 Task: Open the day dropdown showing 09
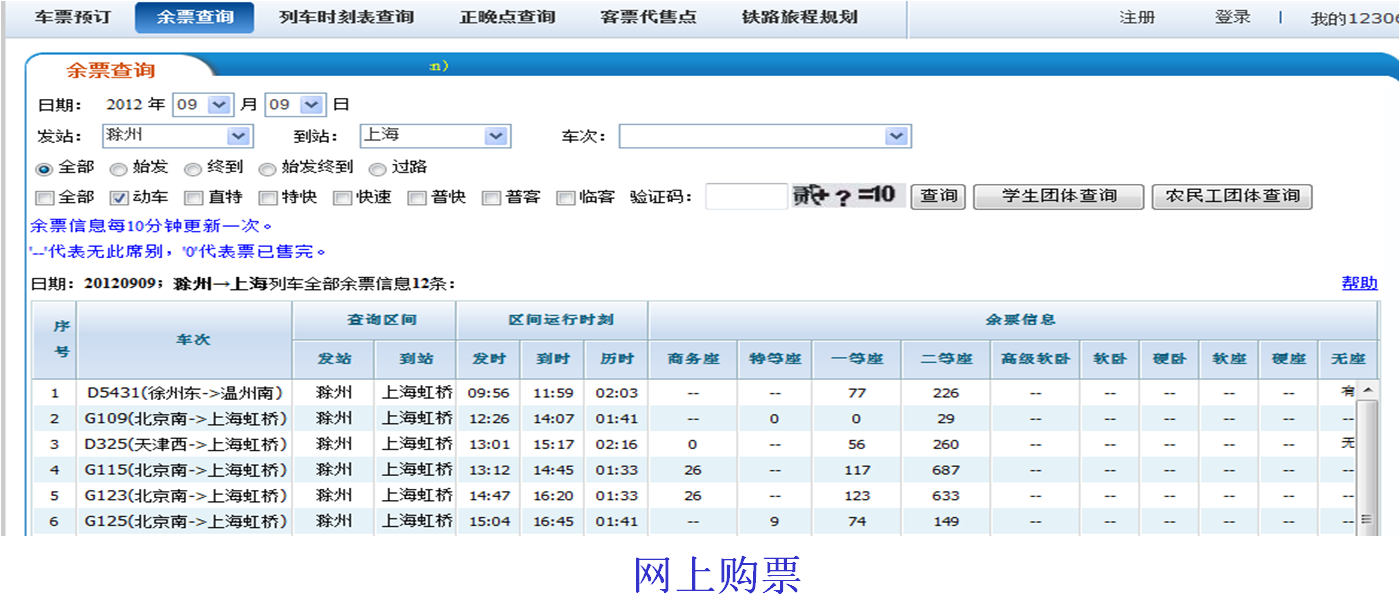[295, 104]
